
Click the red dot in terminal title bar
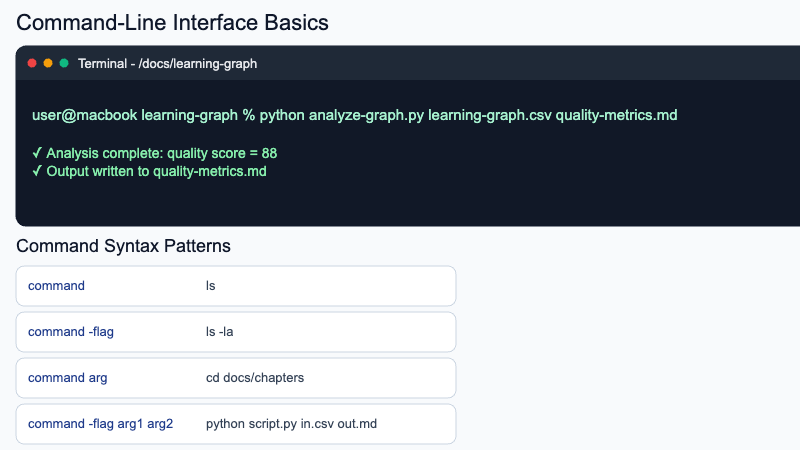[32, 63]
